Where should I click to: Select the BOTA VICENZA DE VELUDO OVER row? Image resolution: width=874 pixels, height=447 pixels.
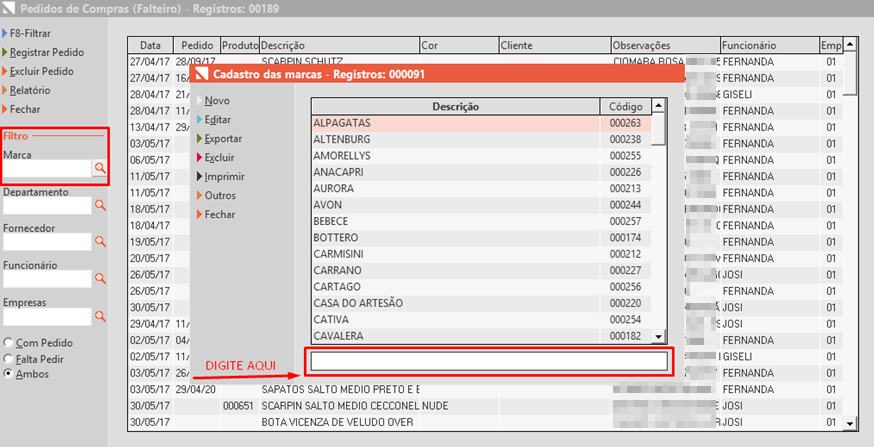(485, 422)
